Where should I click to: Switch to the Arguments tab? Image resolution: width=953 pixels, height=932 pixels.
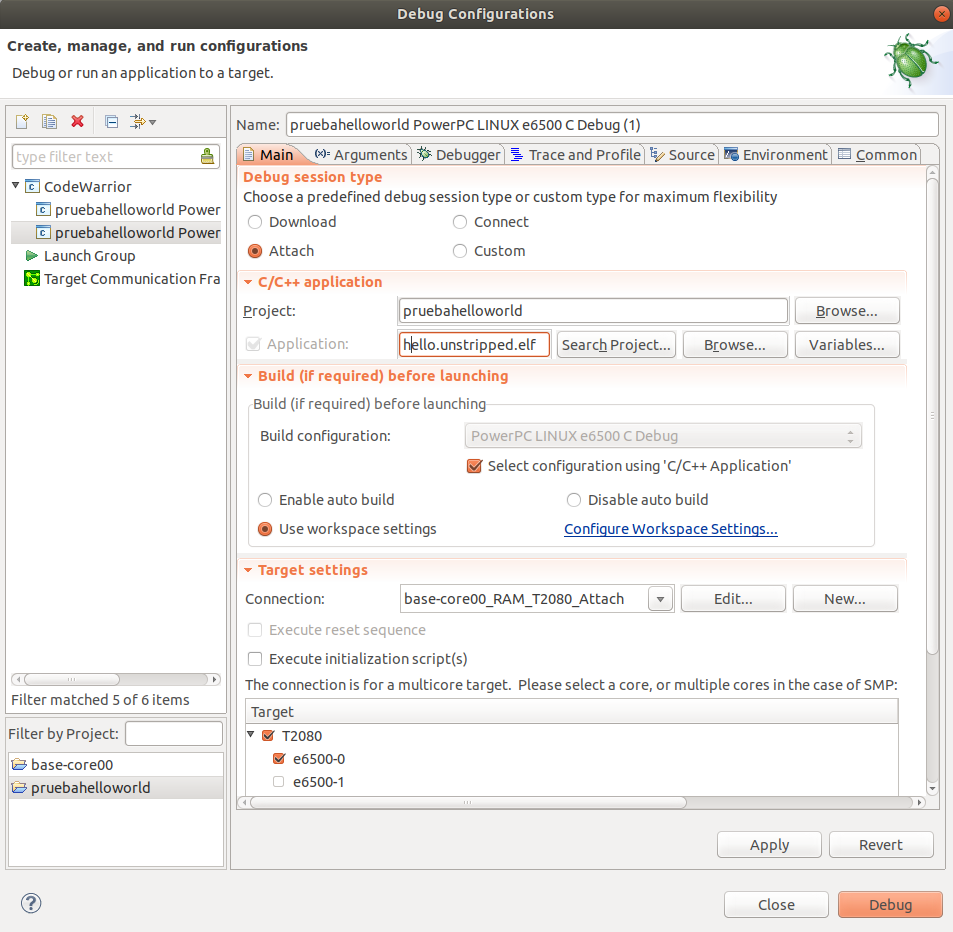(x=361, y=155)
